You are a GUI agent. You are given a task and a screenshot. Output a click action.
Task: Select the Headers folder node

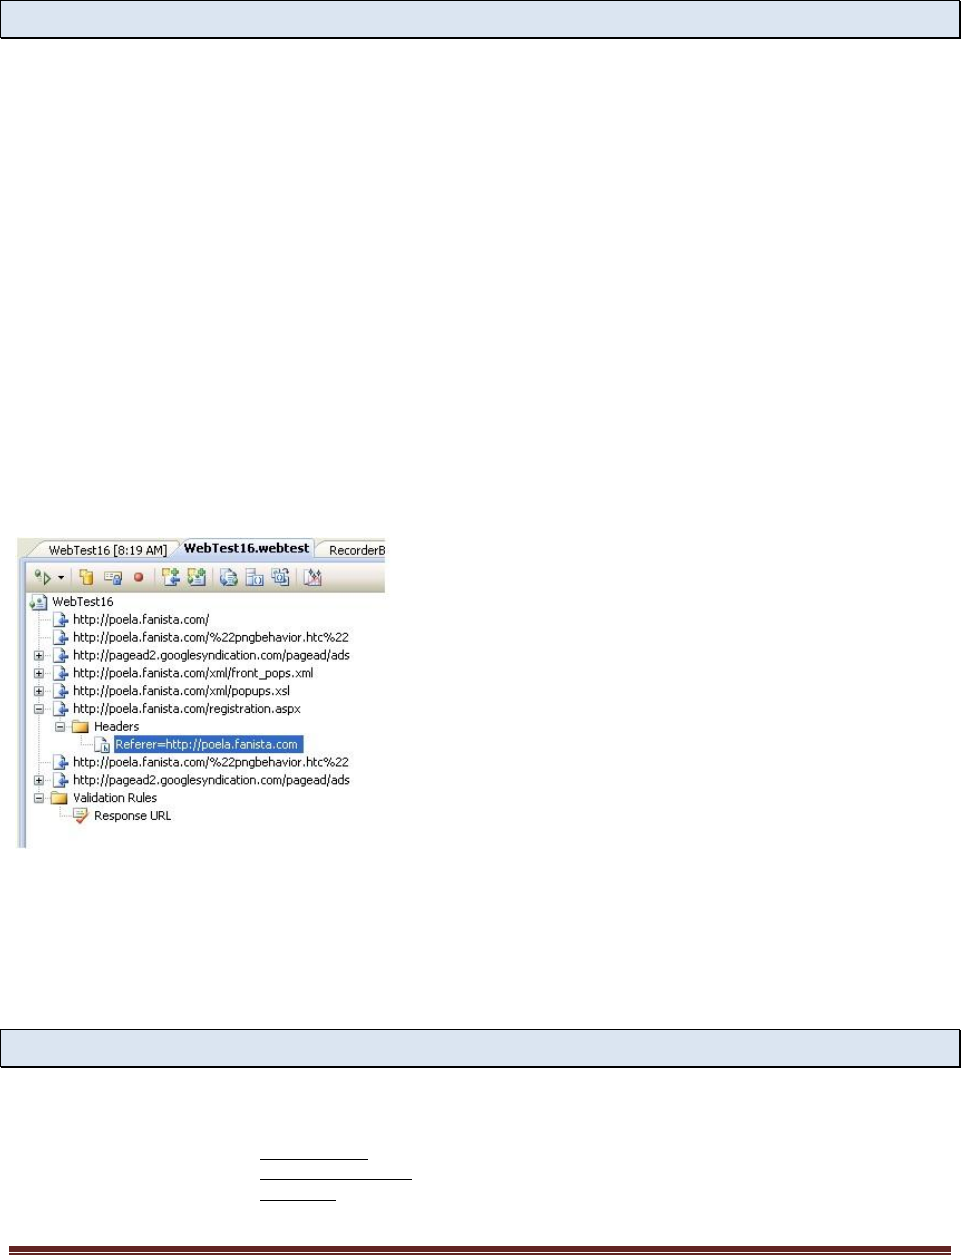[x=116, y=727]
